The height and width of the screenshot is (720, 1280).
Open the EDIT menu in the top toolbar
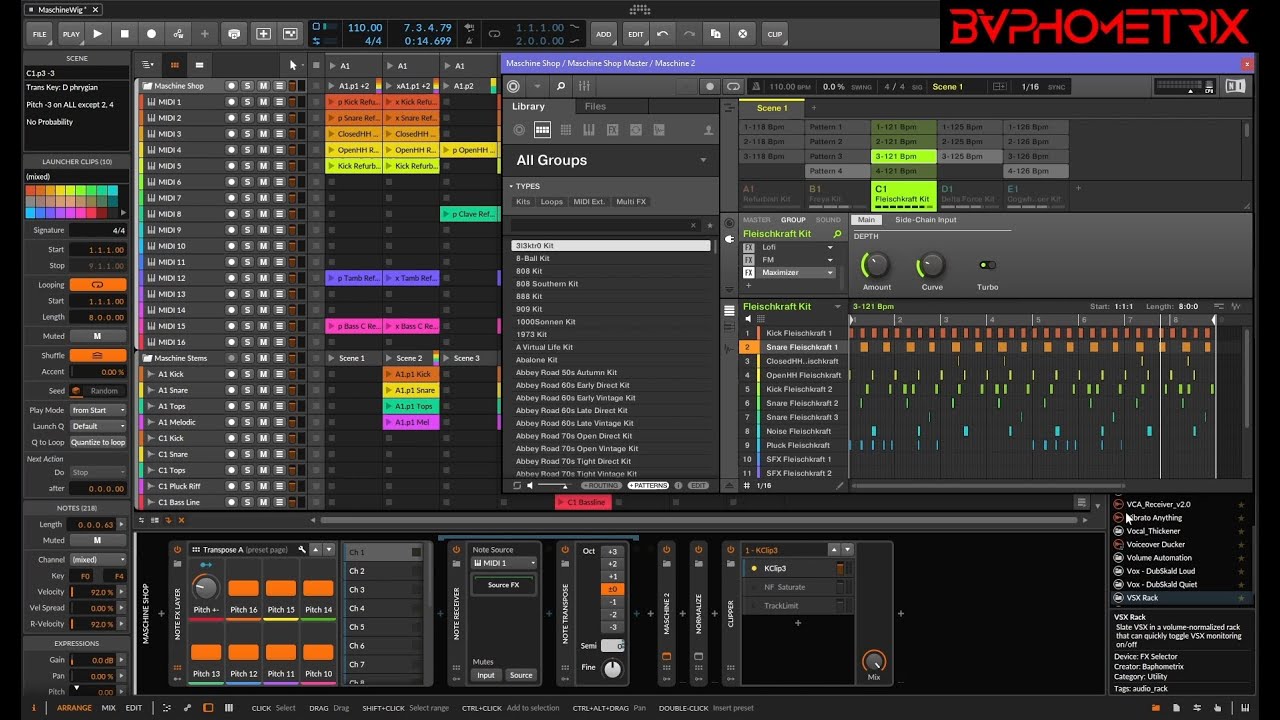(x=636, y=33)
